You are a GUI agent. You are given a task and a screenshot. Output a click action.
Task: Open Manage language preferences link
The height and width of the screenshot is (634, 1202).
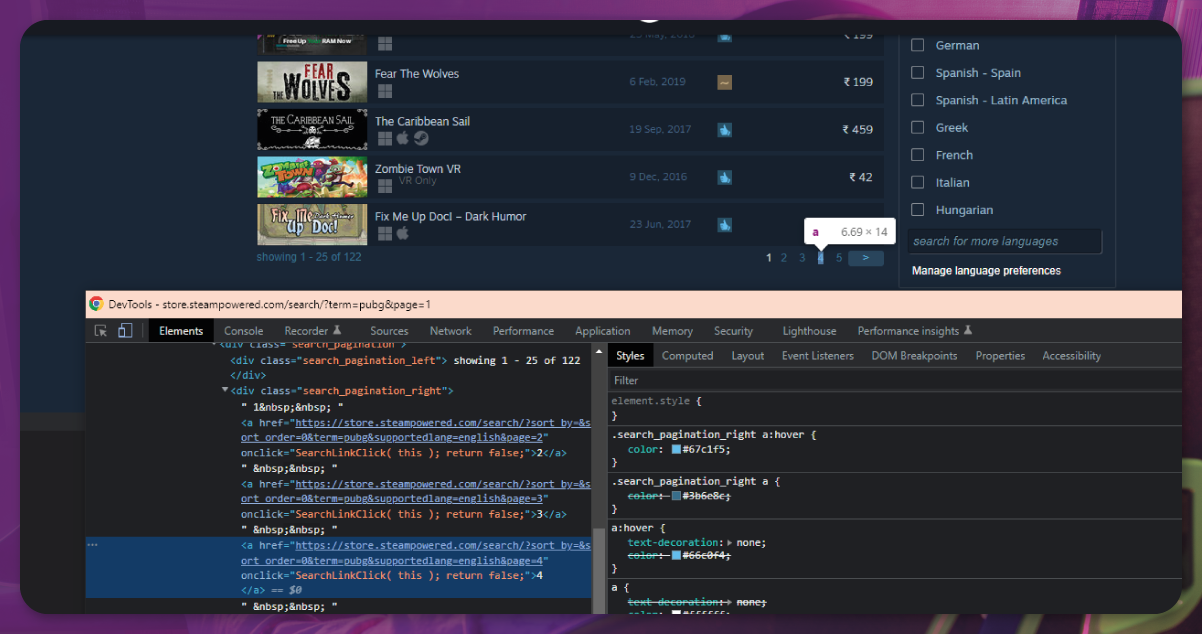986,271
